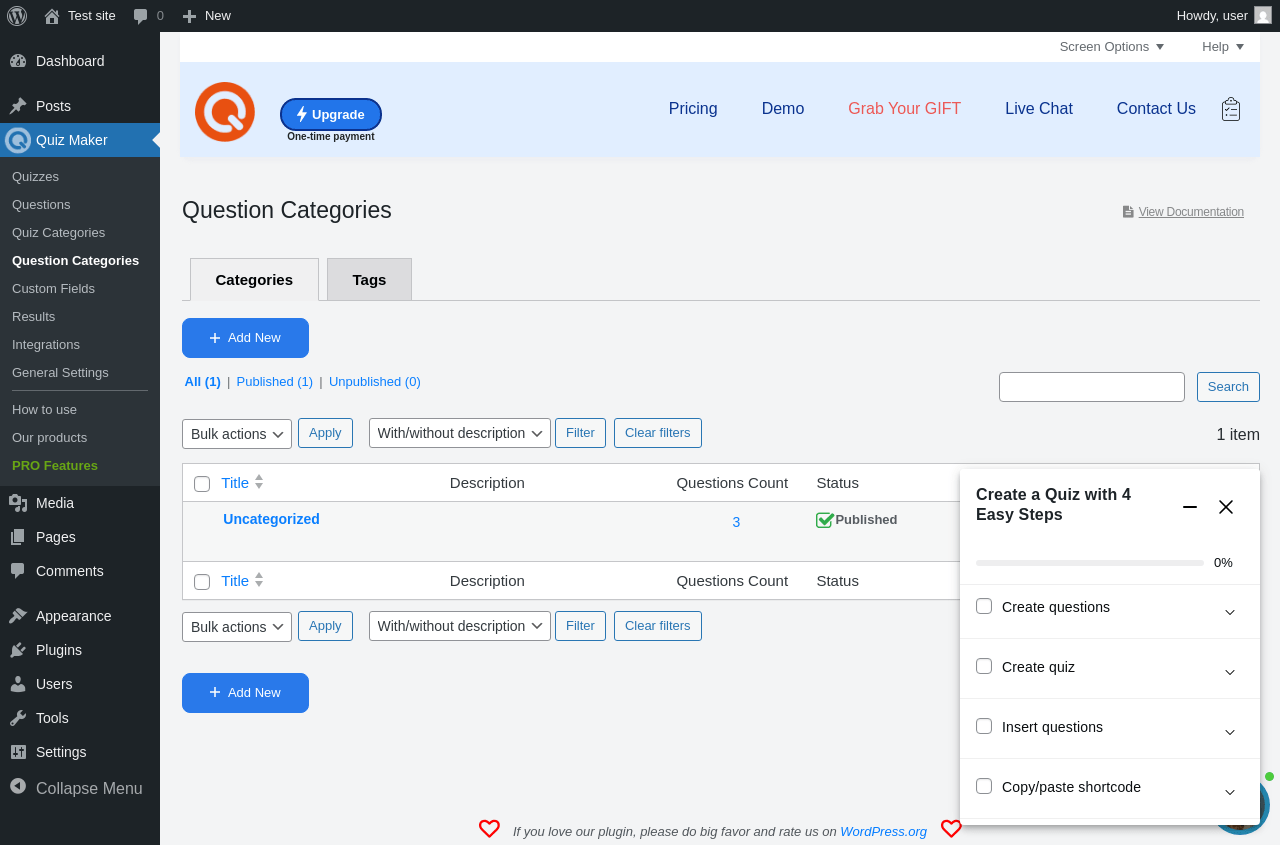Open the Tools wrench icon
Screen dimensions: 1280x845
[18, 718]
